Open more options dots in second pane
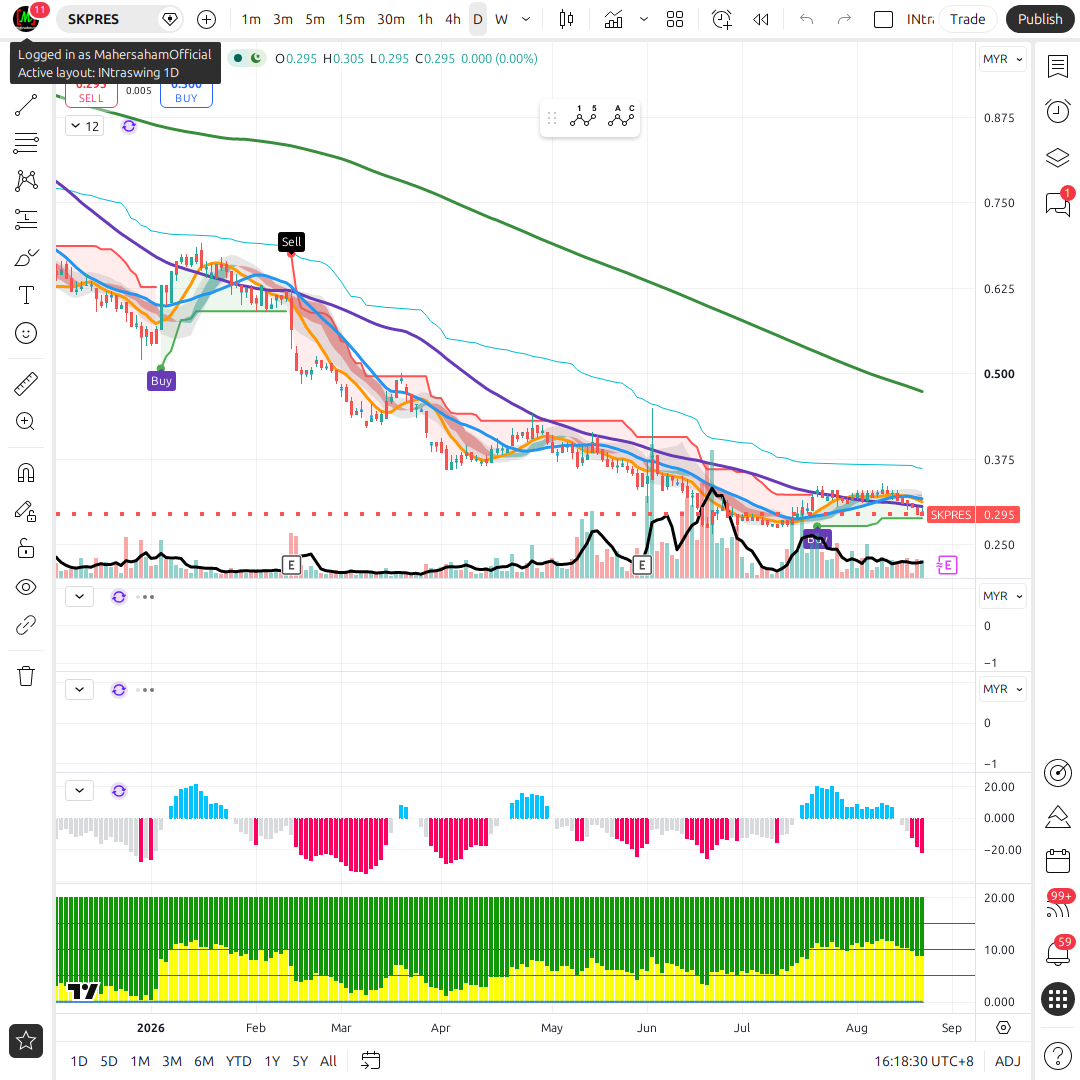The width and height of the screenshot is (1080, 1080). [x=145, y=596]
